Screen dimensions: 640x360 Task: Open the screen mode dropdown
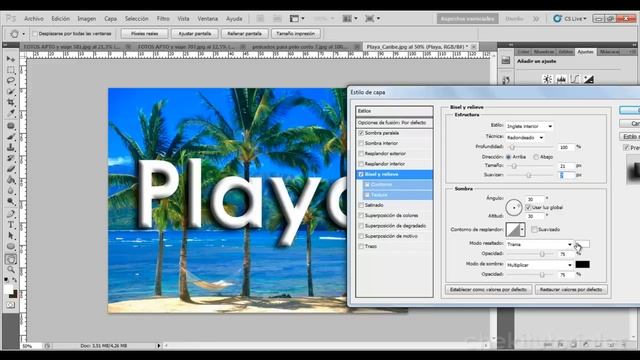(x=373, y=18)
